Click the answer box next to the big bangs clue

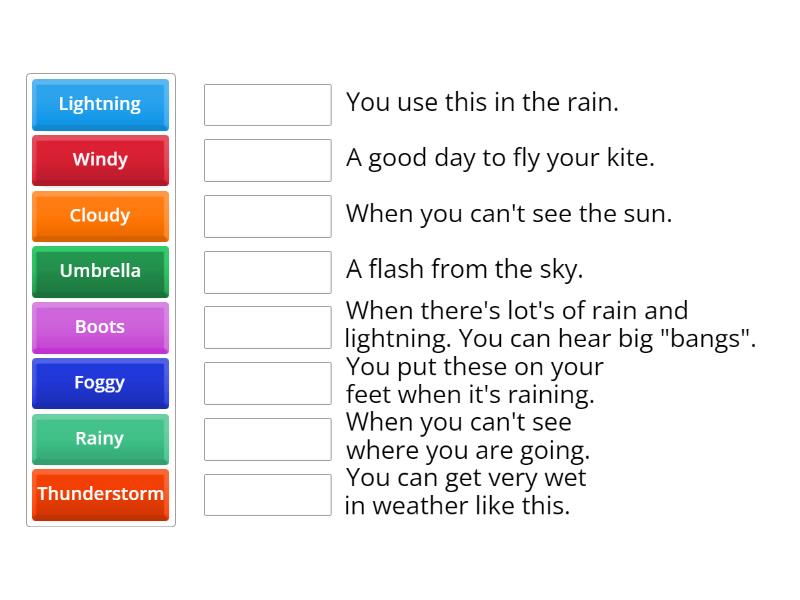[267, 326]
